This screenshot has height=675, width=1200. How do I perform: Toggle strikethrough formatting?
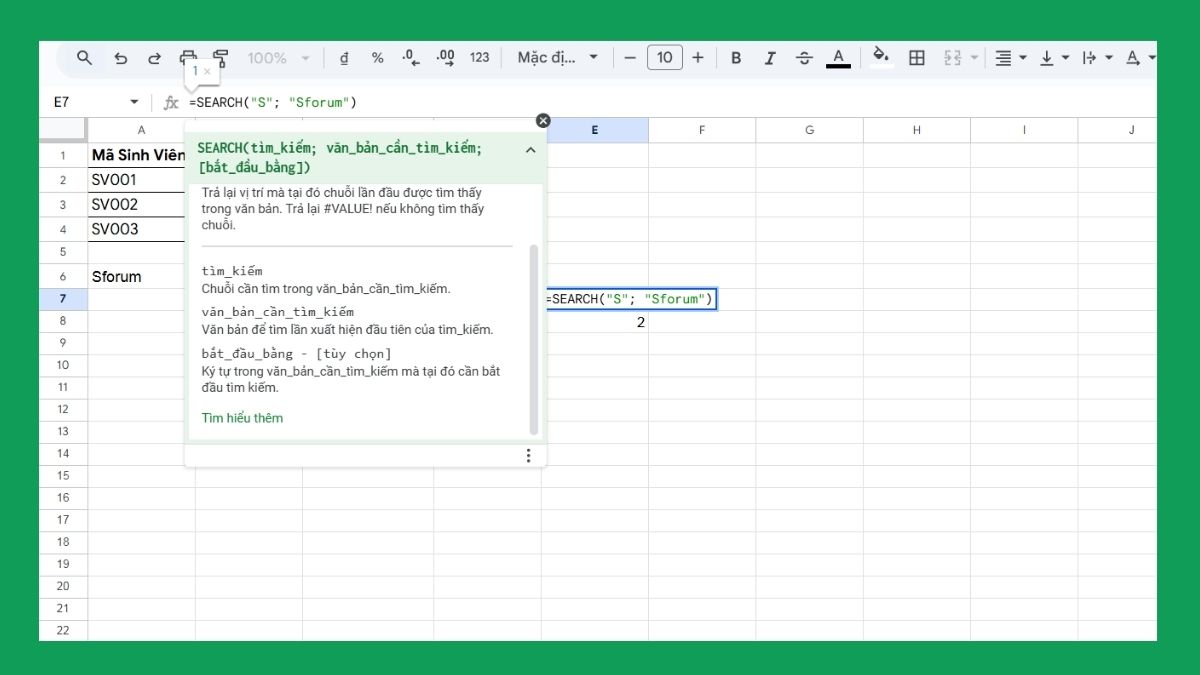[804, 57]
